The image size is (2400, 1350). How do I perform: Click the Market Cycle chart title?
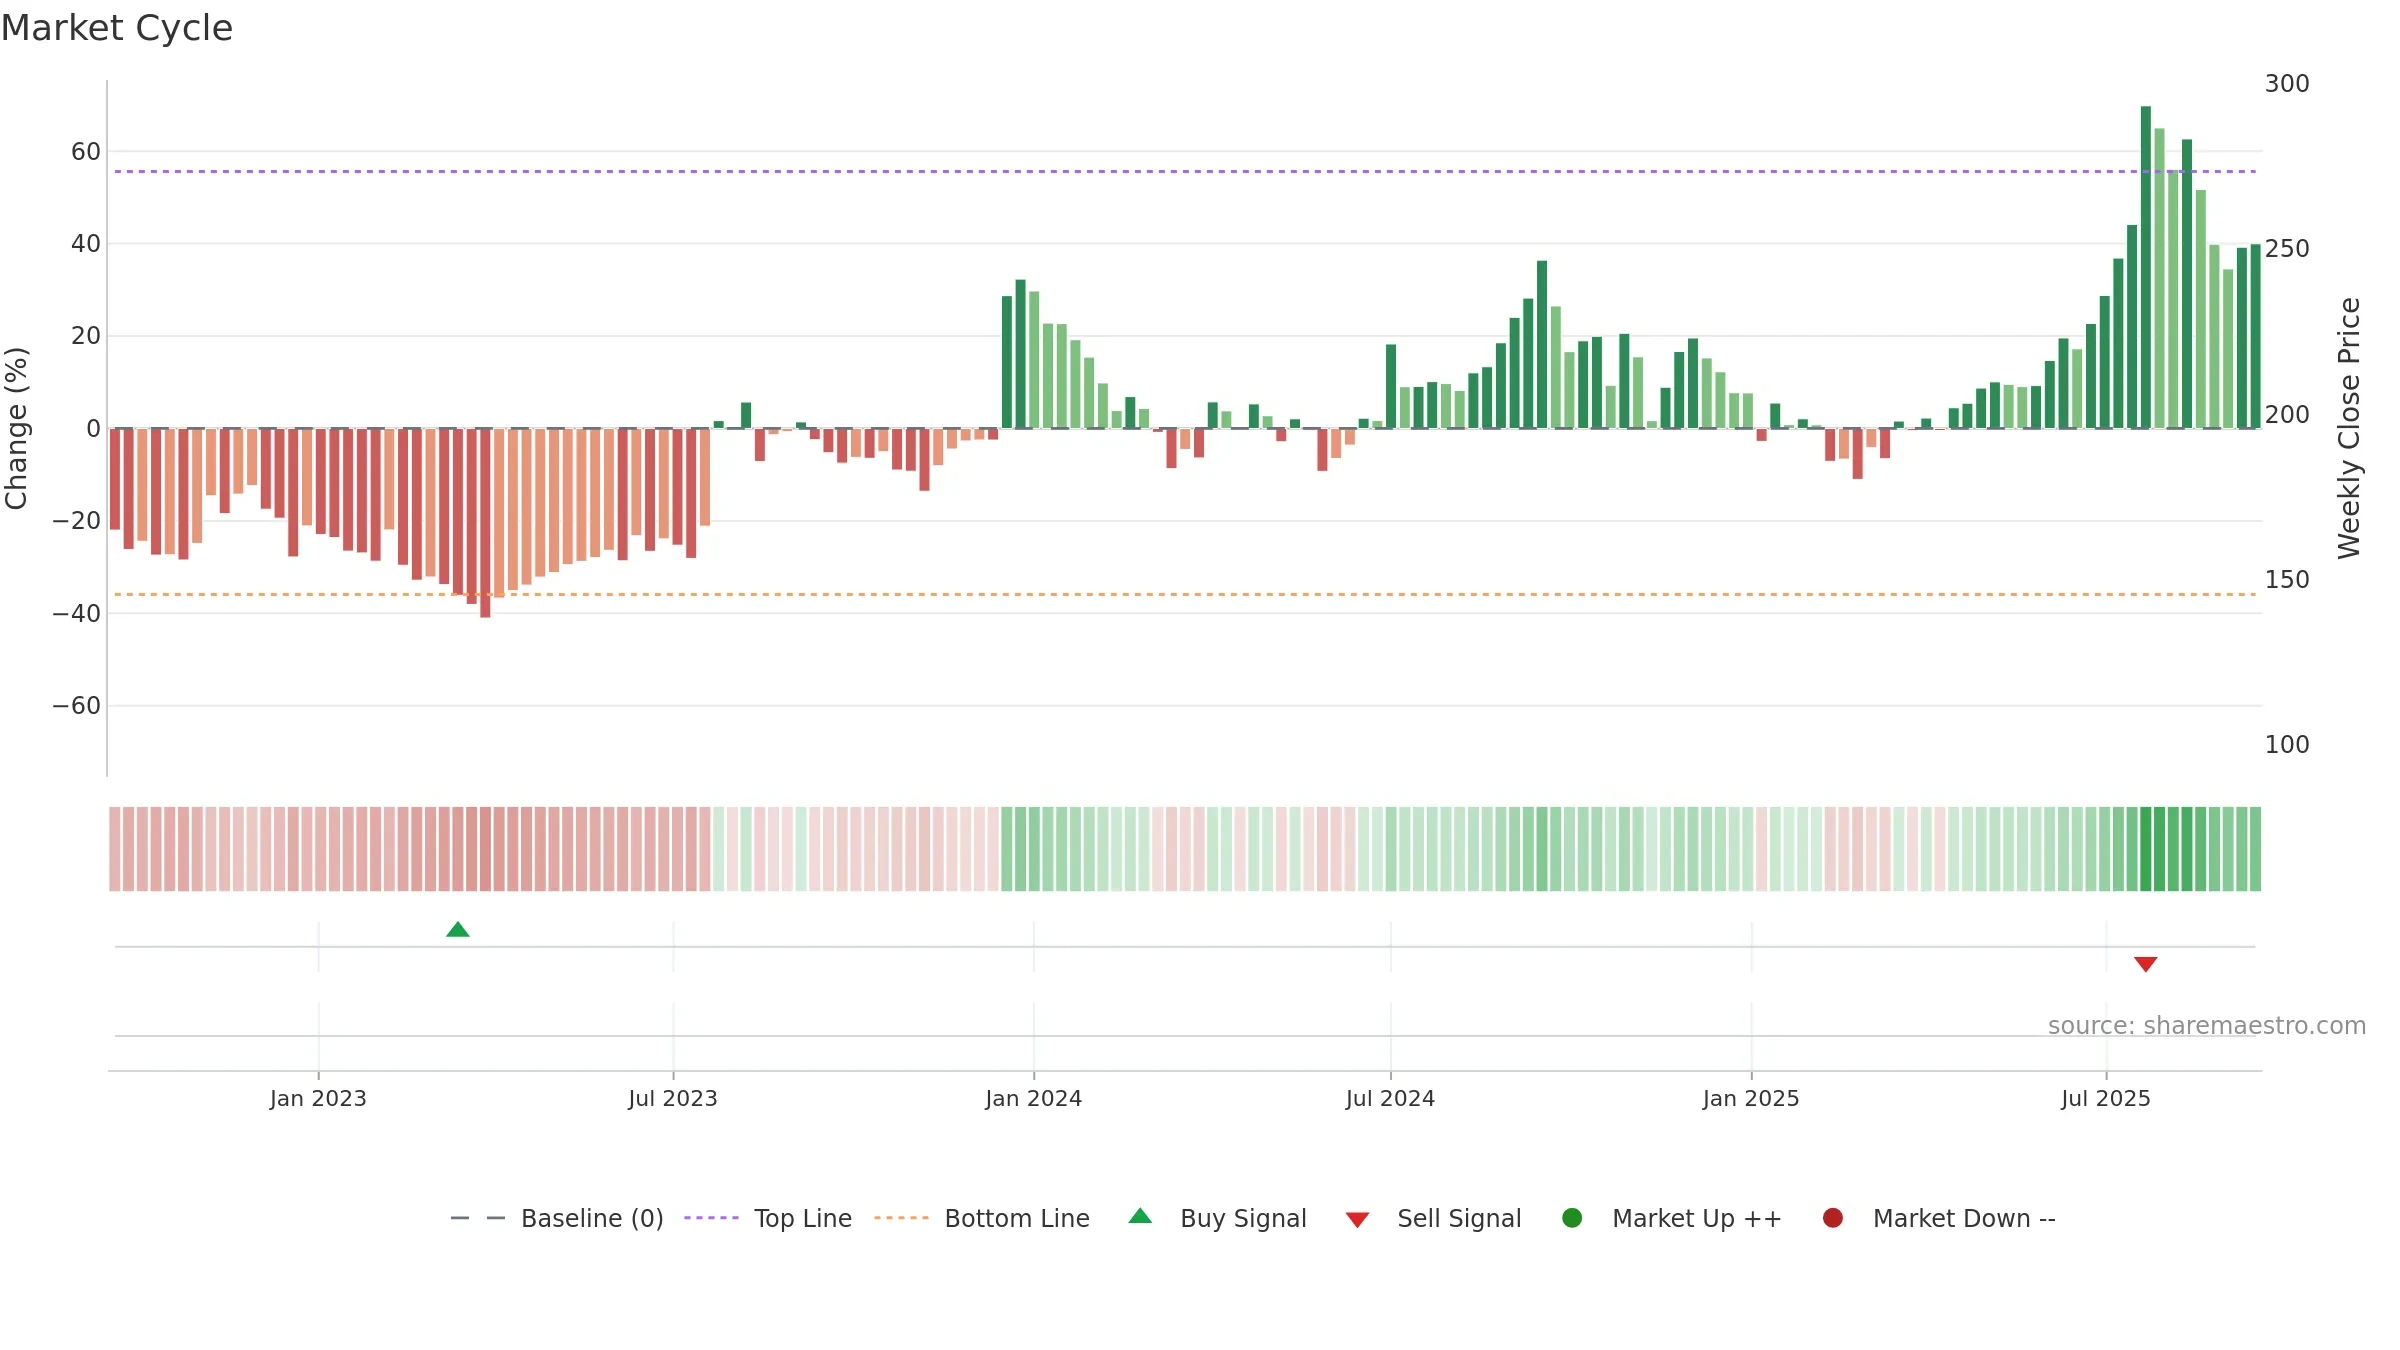[117, 28]
